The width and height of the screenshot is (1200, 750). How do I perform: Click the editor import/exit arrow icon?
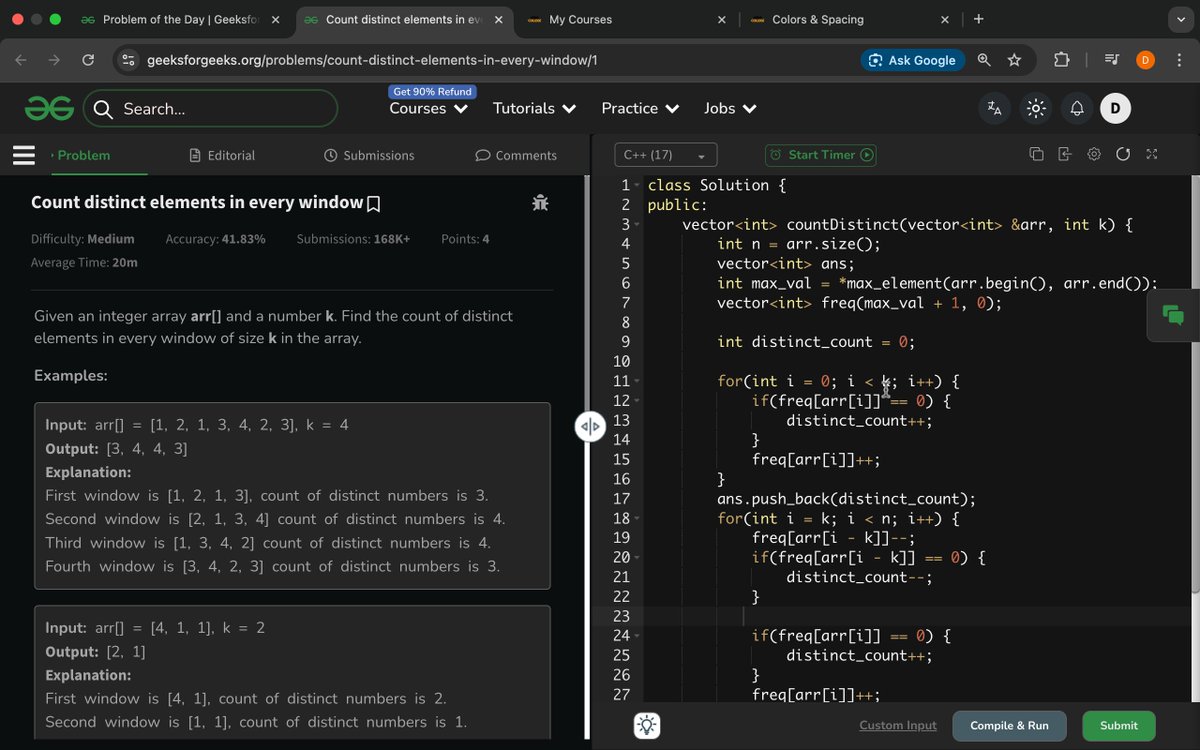1064,155
